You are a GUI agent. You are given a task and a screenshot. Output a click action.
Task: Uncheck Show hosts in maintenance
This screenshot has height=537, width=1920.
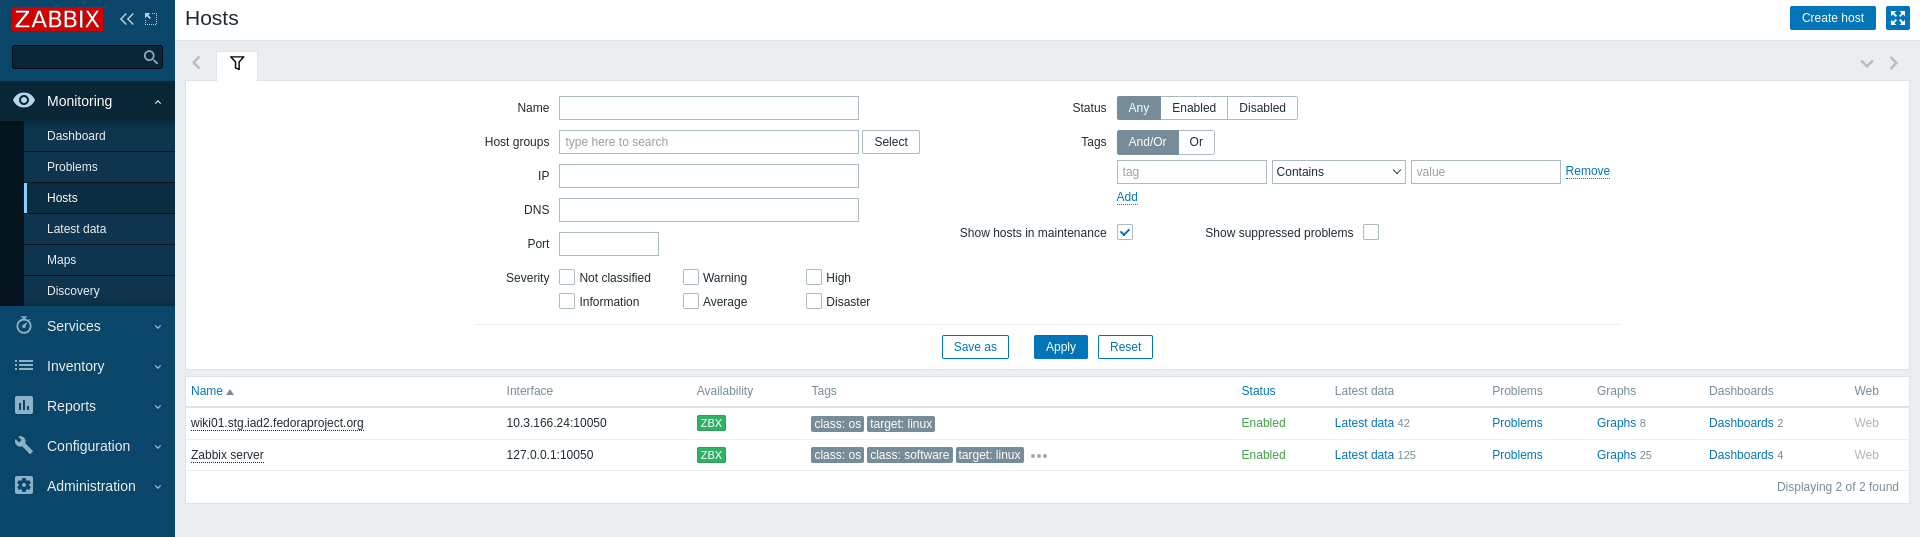pos(1125,232)
